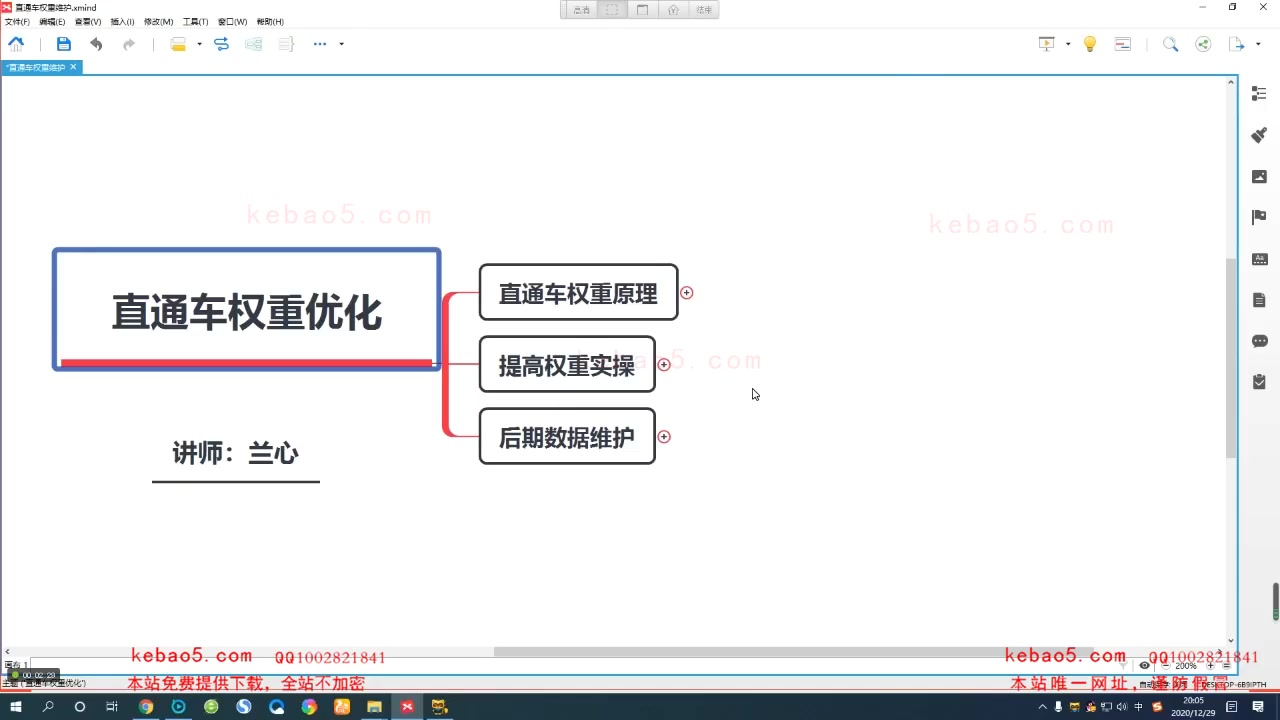Open the Task Info panel

coord(1259,382)
